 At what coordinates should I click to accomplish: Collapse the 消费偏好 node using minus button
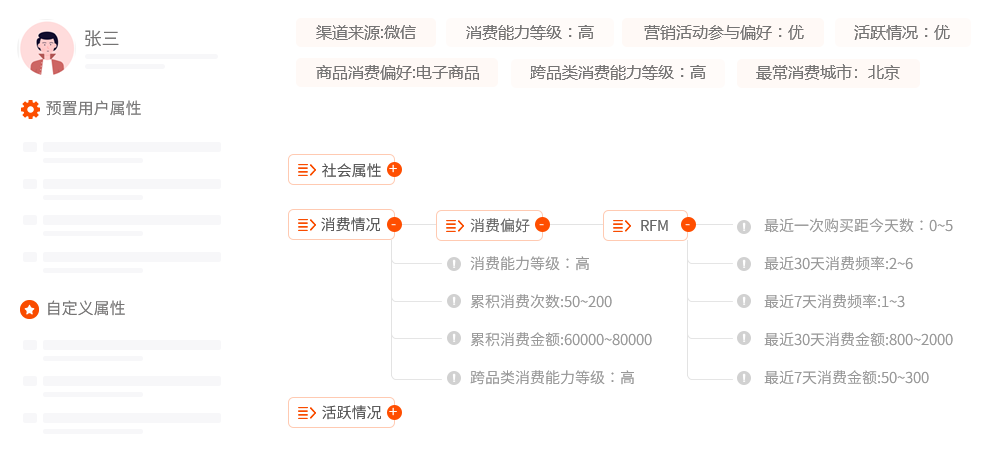(542, 225)
